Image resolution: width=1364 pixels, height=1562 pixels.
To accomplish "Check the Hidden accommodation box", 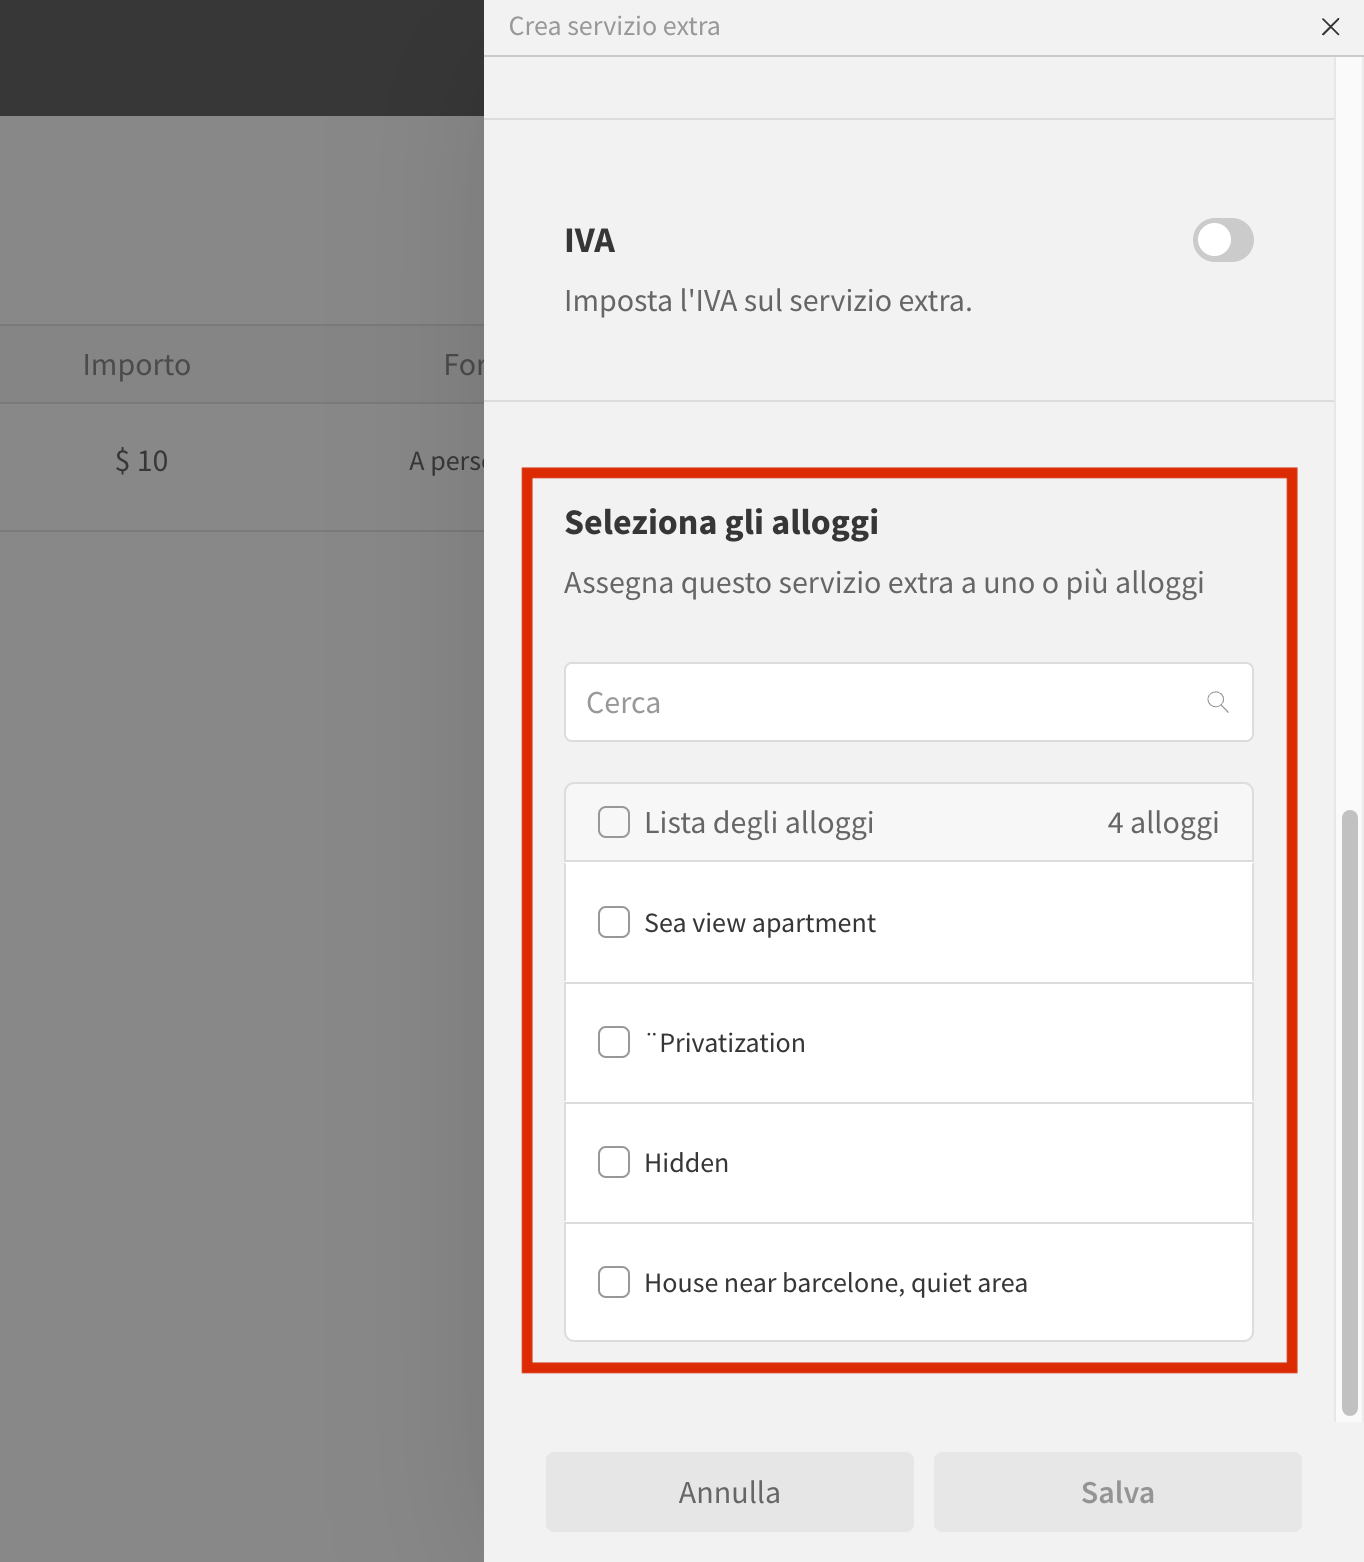I will pos(614,1162).
